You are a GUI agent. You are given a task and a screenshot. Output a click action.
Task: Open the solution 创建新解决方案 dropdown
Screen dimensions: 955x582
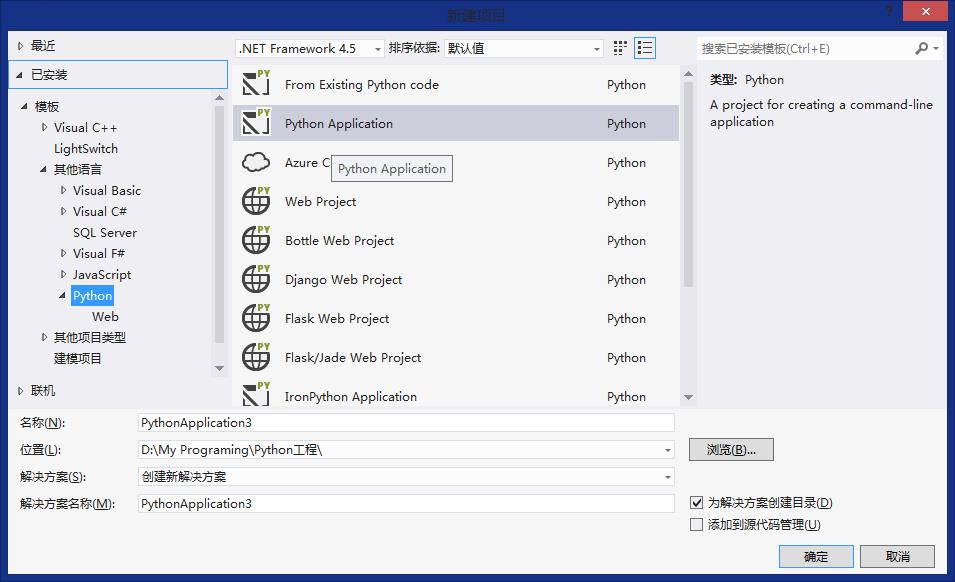[x=668, y=477]
